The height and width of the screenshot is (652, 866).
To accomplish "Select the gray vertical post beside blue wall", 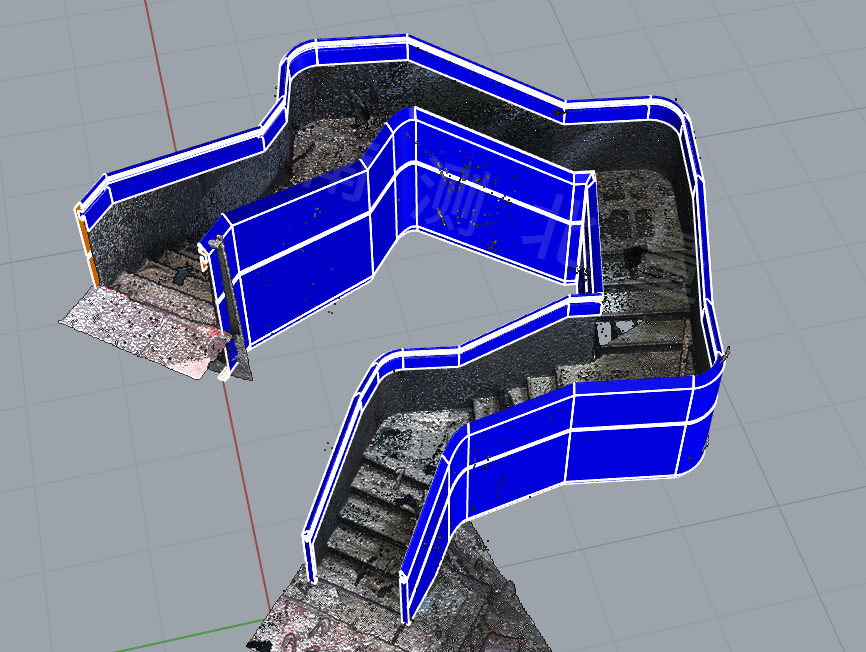I will (x=230, y=303).
